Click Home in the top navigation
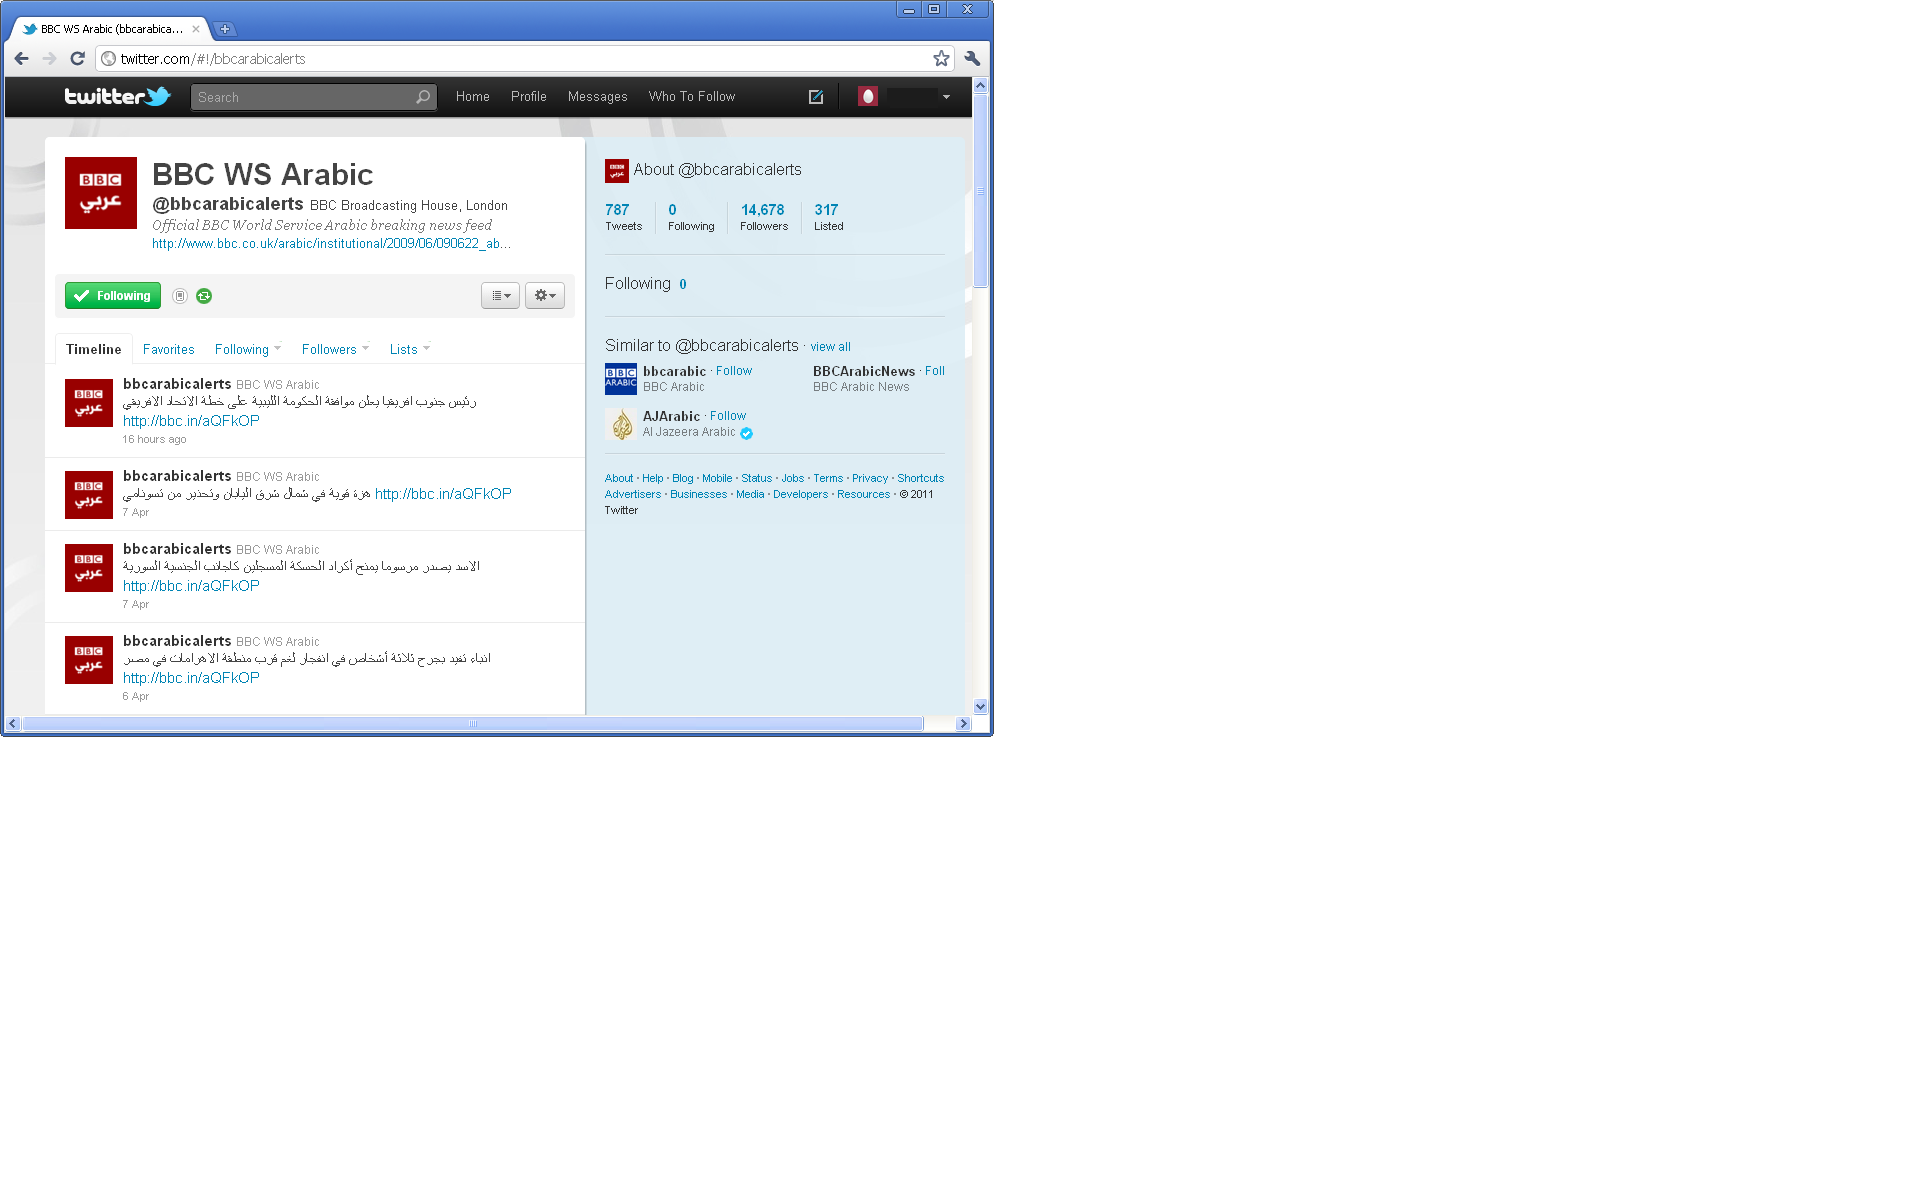 pos(473,97)
